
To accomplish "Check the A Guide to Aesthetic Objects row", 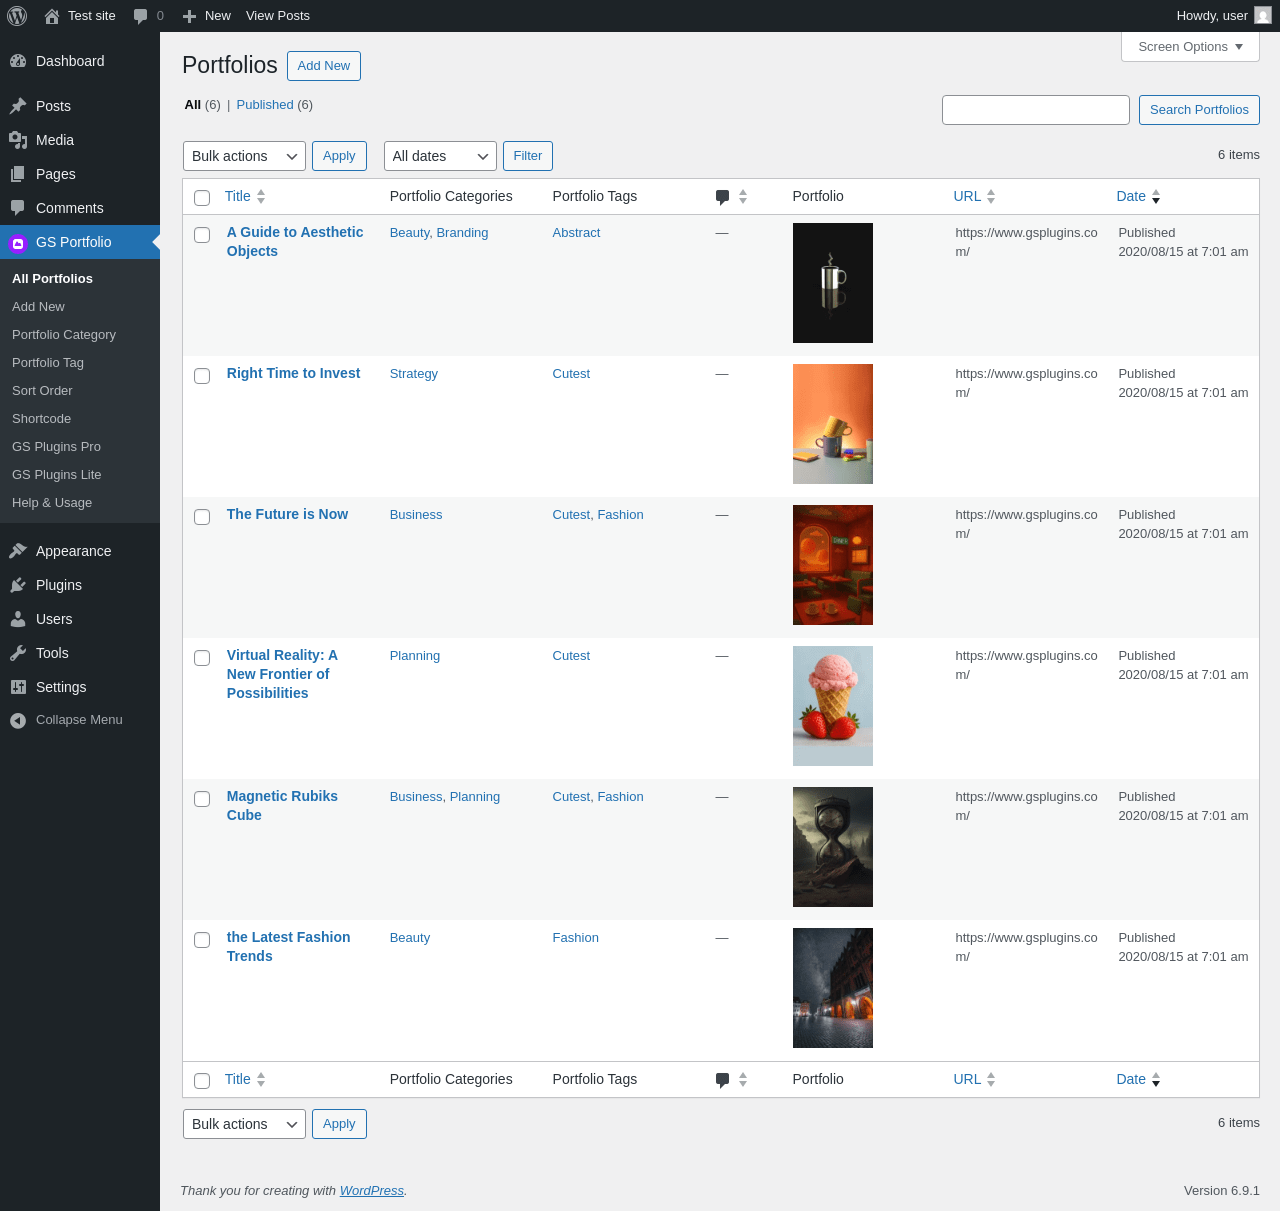I will pyautogui.click(x=202, y=235).
